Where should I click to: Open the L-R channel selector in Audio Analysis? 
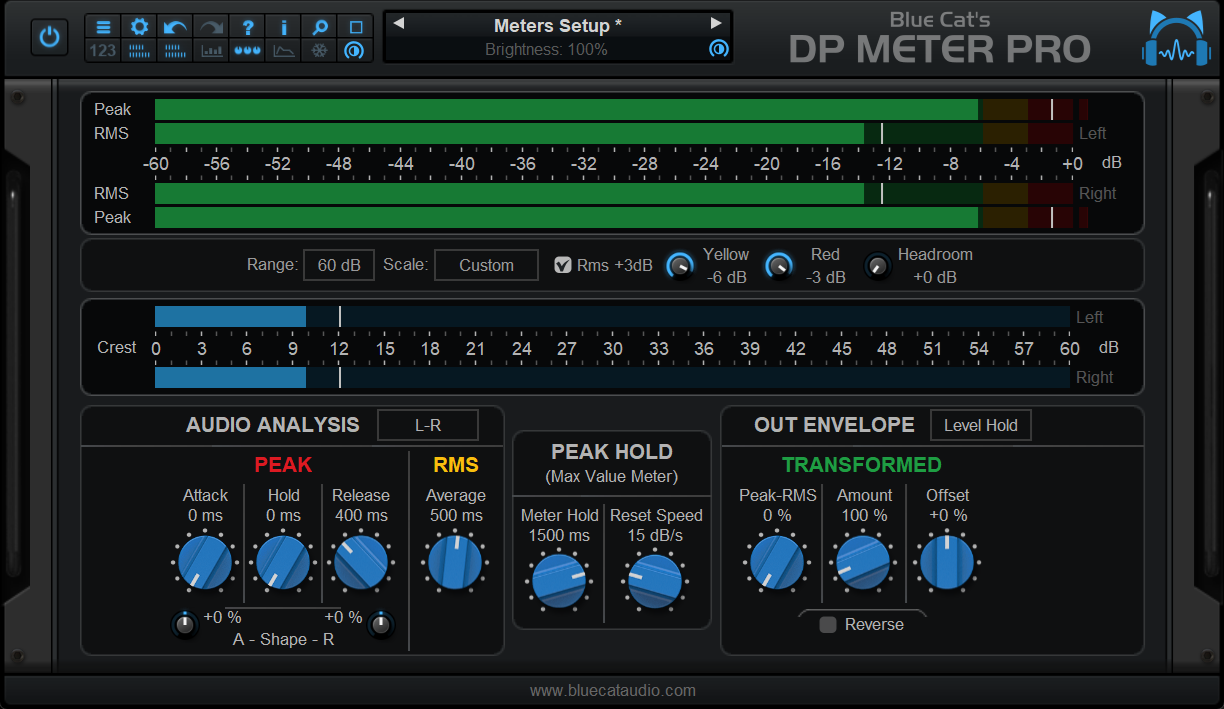(427, 424)
